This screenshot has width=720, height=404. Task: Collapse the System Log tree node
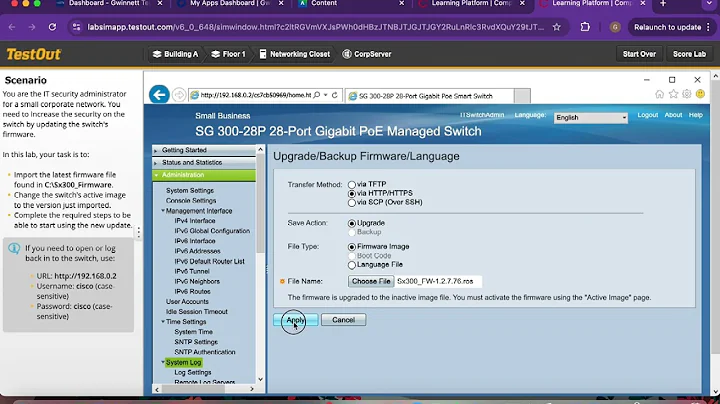coord(163,362)
